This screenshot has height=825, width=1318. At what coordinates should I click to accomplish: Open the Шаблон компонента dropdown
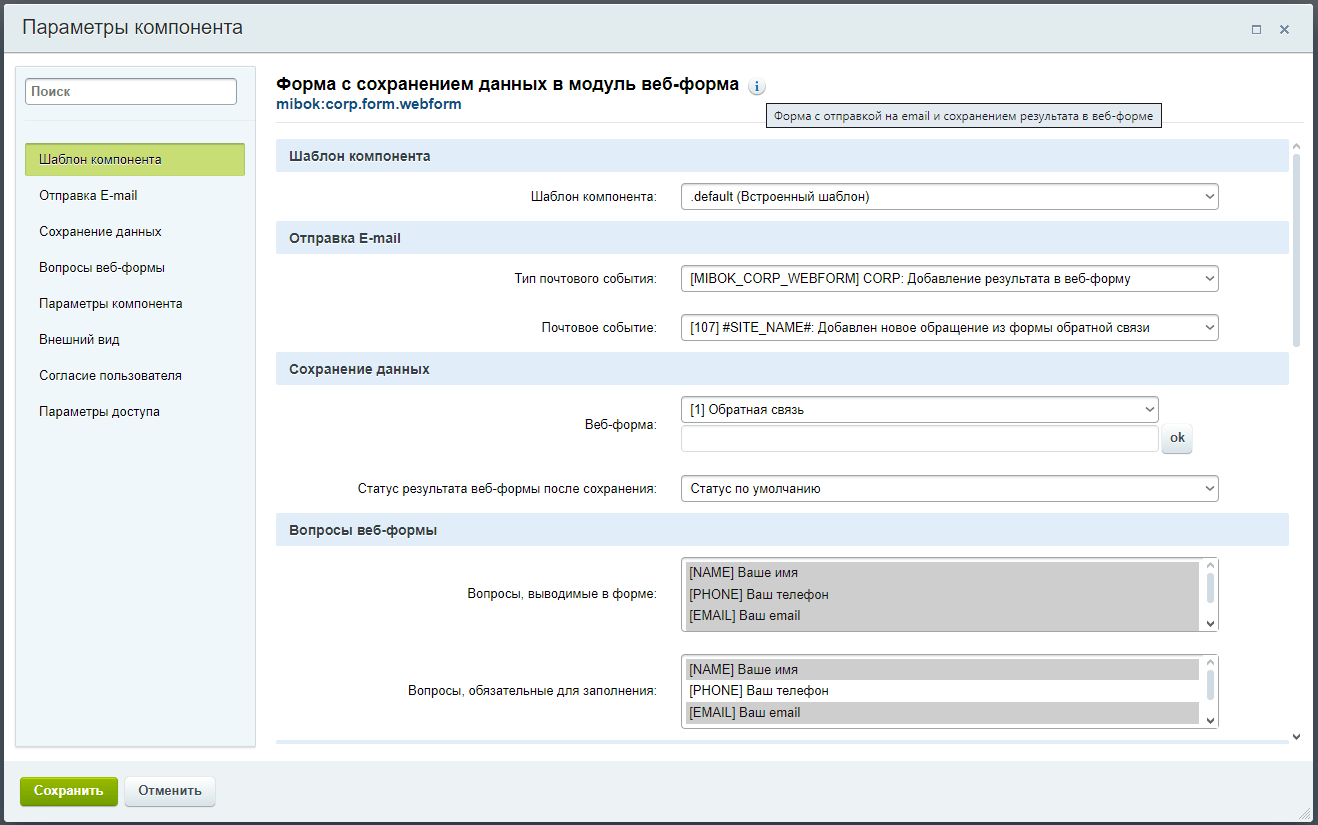[949, 197]
